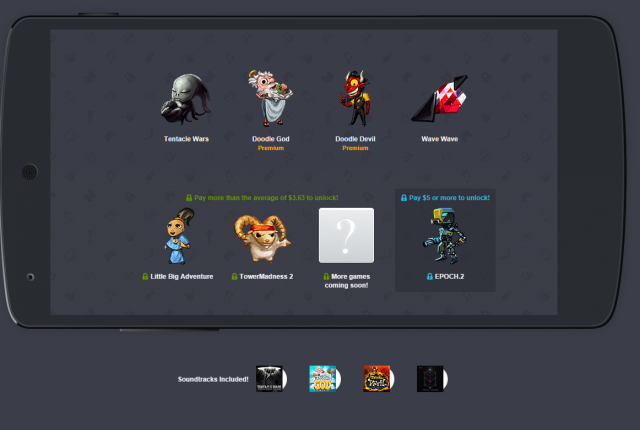
Task: Click the Doodle Devil red character icon
Action: (x=356, y=98)
